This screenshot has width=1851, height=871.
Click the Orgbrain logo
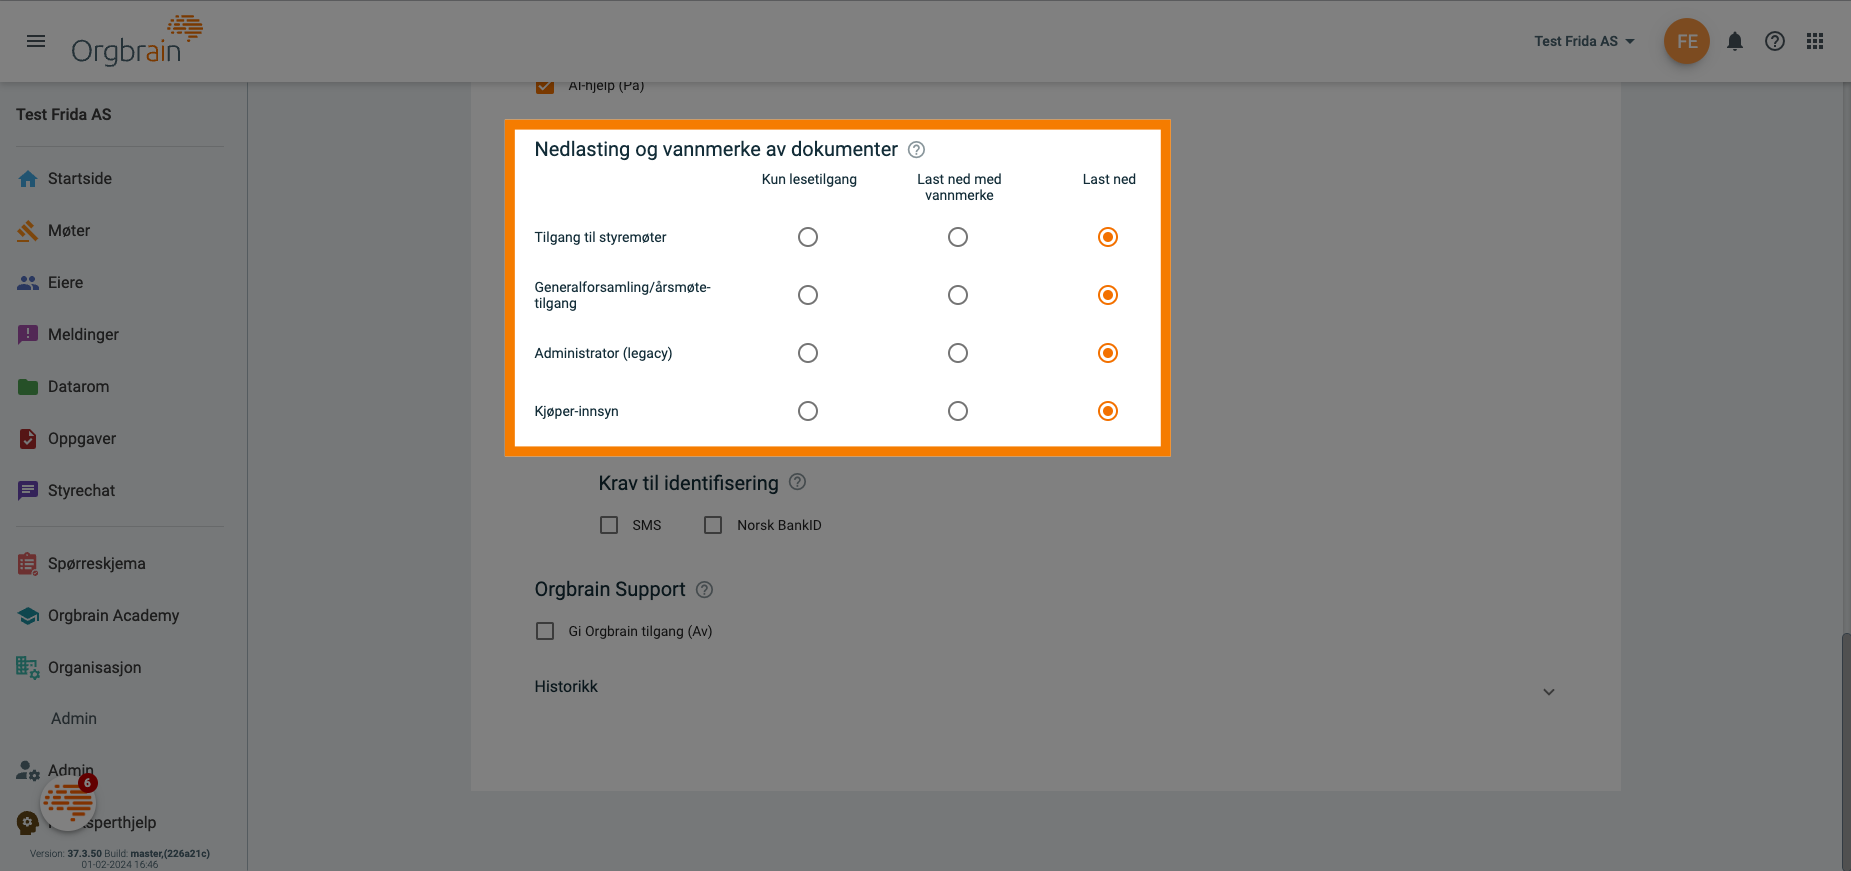(137, 41)
